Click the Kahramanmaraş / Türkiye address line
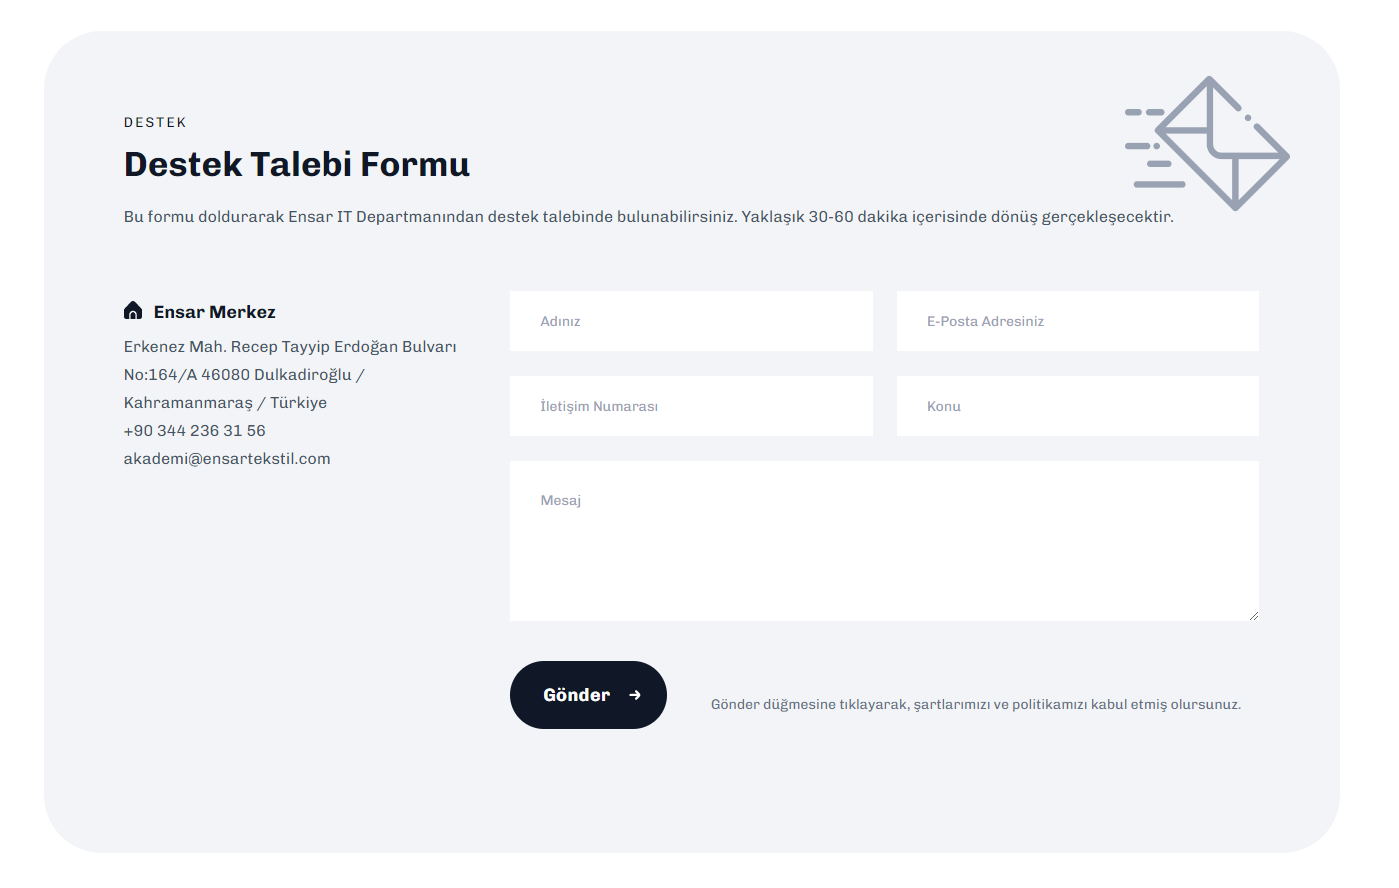The width and height of the screenshot is (1399, 888). coord(225,403)
